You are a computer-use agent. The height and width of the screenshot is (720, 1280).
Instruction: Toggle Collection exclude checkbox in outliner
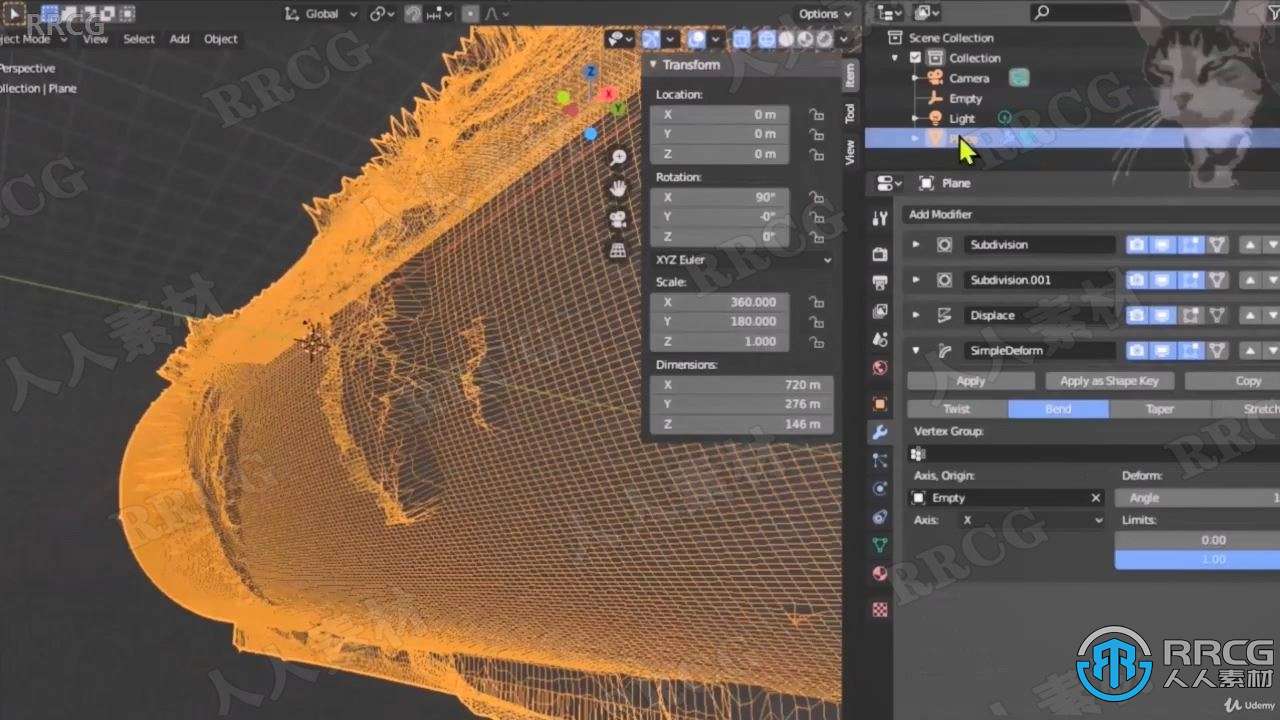(915, 58)
